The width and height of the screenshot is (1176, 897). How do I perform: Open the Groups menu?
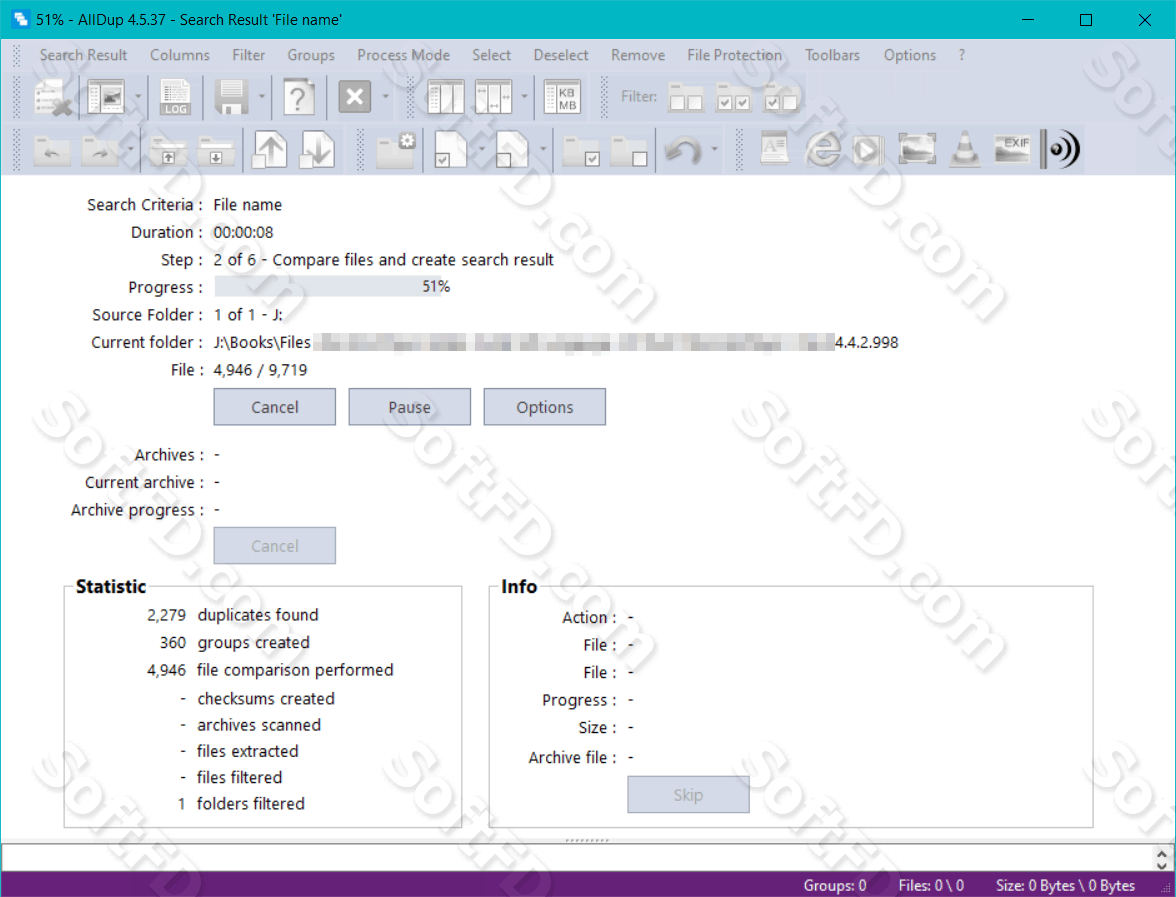[x=311, y=55]
